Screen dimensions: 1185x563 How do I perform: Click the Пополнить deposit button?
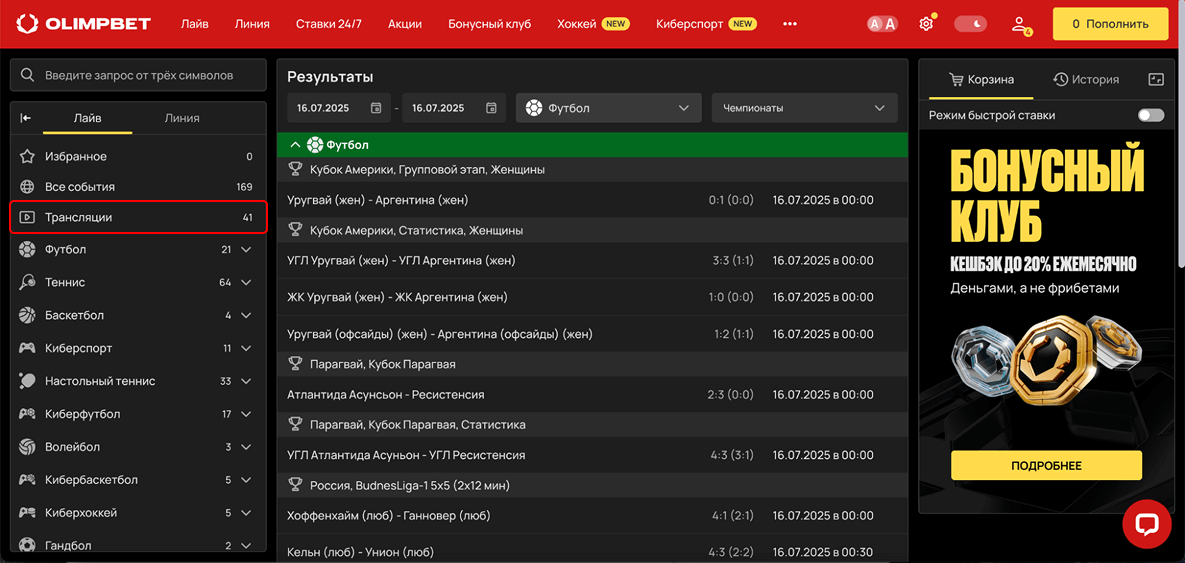(x=1110, y=24)
